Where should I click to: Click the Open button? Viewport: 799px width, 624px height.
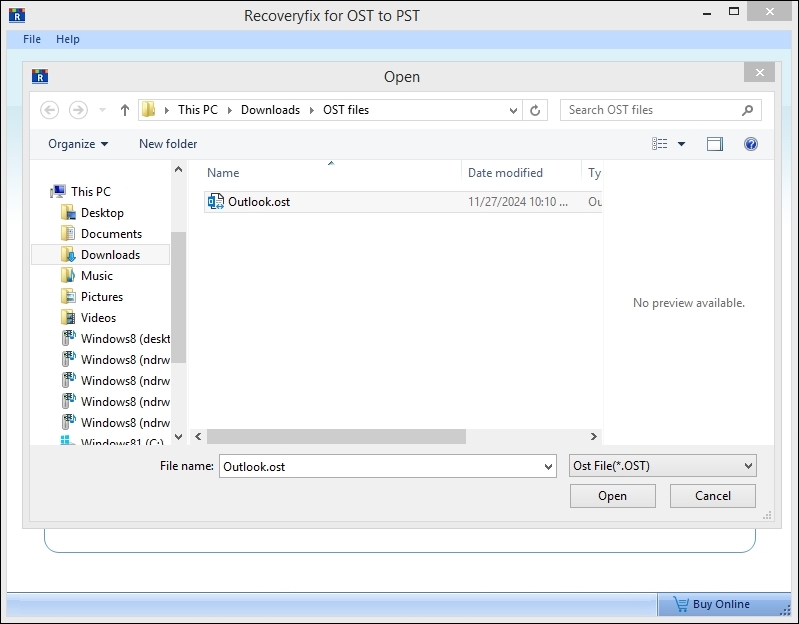point(612,496)
